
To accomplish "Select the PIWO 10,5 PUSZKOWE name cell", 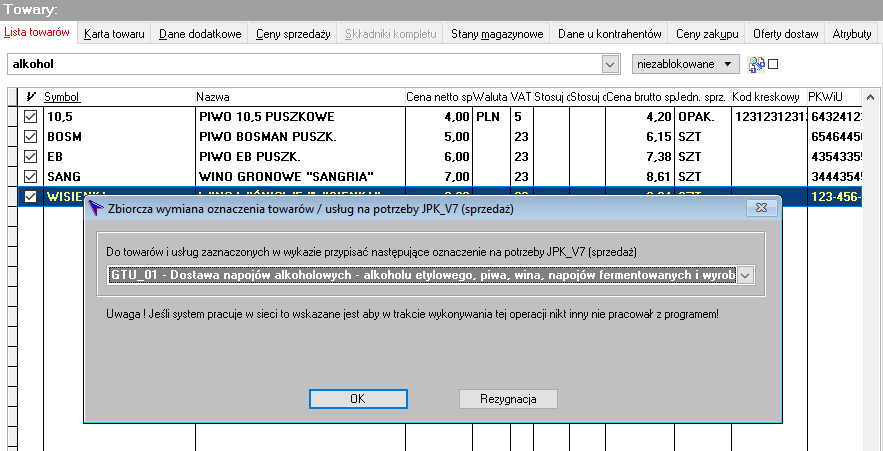I will tap(300, 117).
